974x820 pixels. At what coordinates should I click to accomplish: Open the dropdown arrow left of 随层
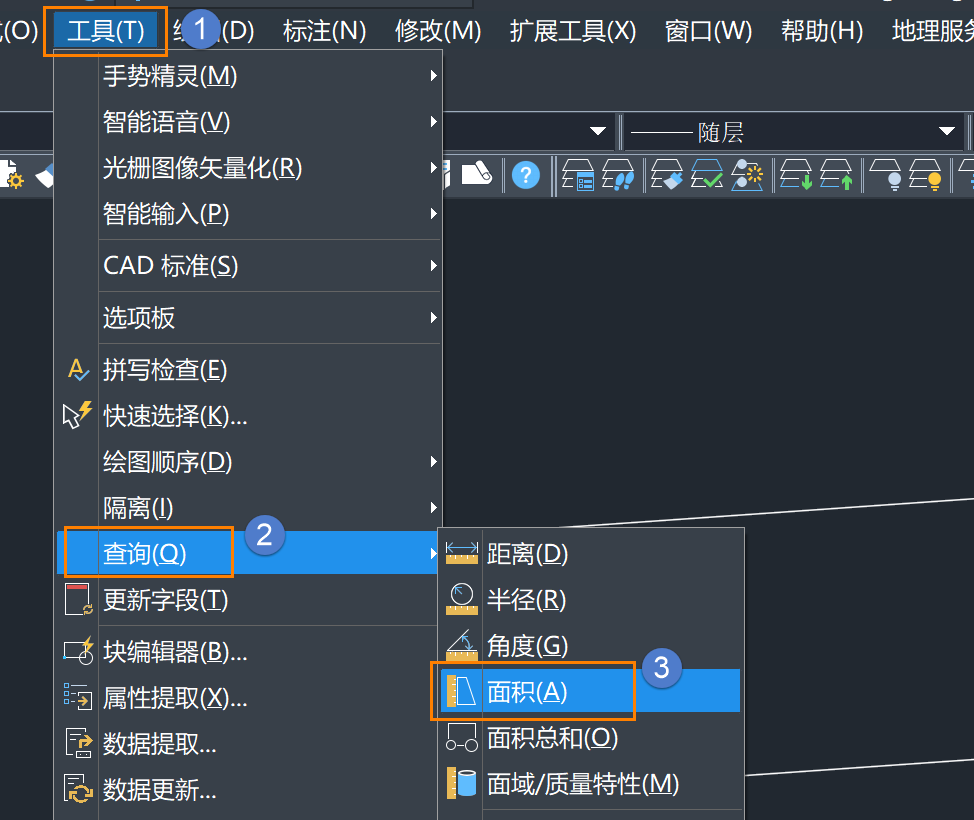pyautogui.click(x=598, y=131)
